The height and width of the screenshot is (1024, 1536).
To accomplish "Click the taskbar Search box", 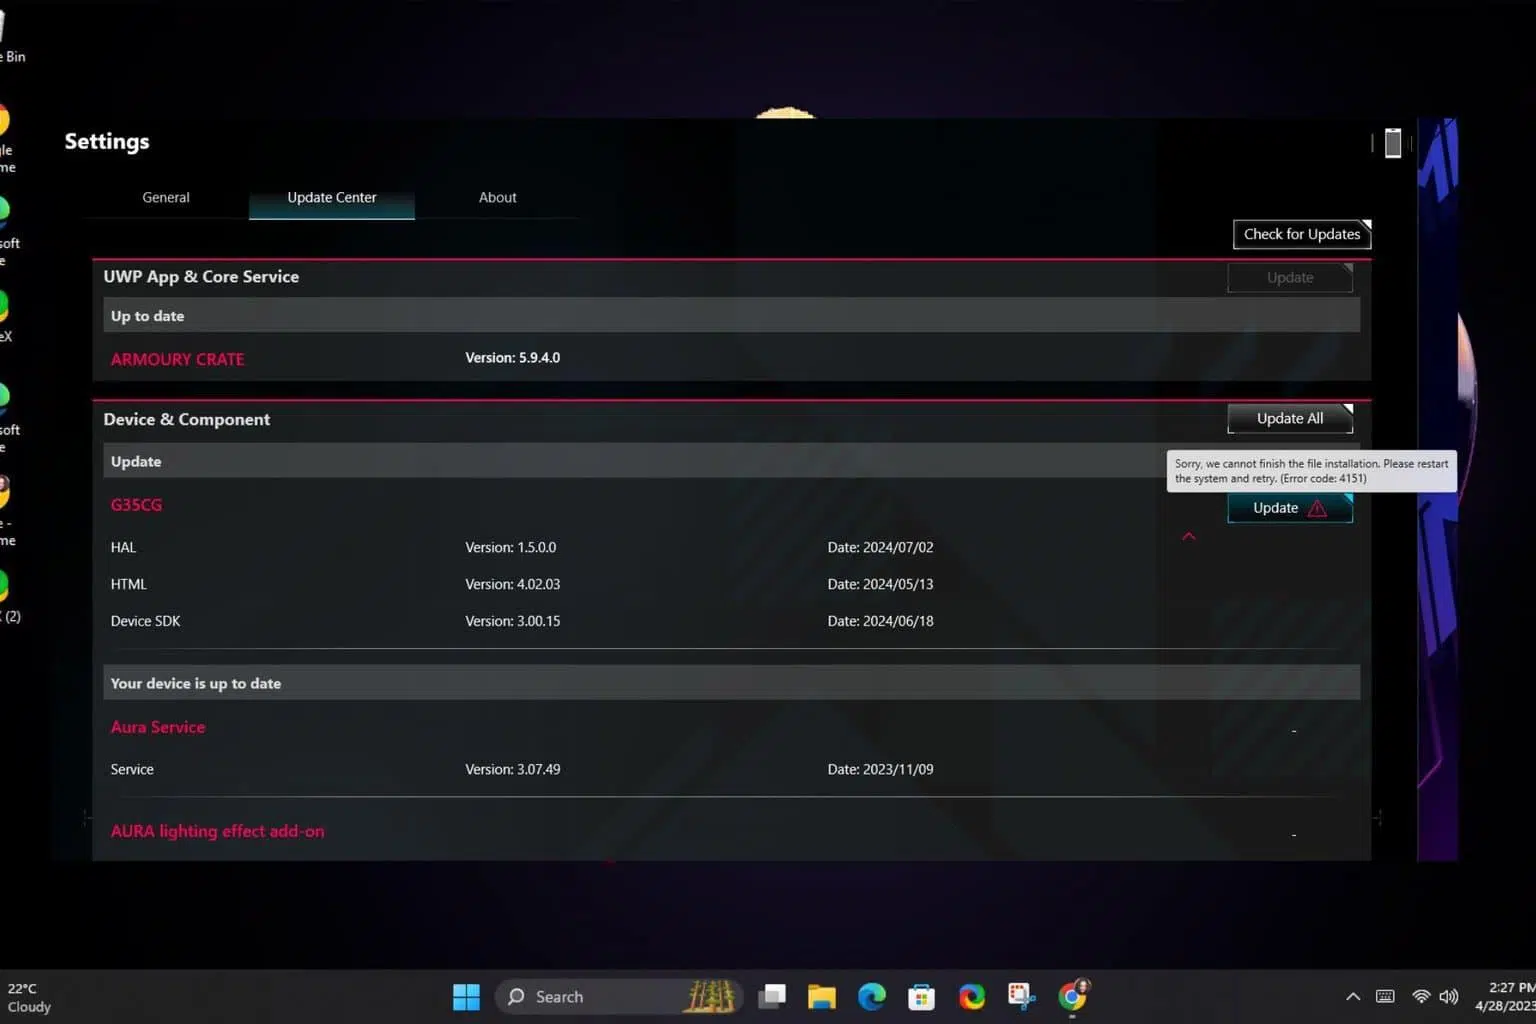I will coord(600,996).
